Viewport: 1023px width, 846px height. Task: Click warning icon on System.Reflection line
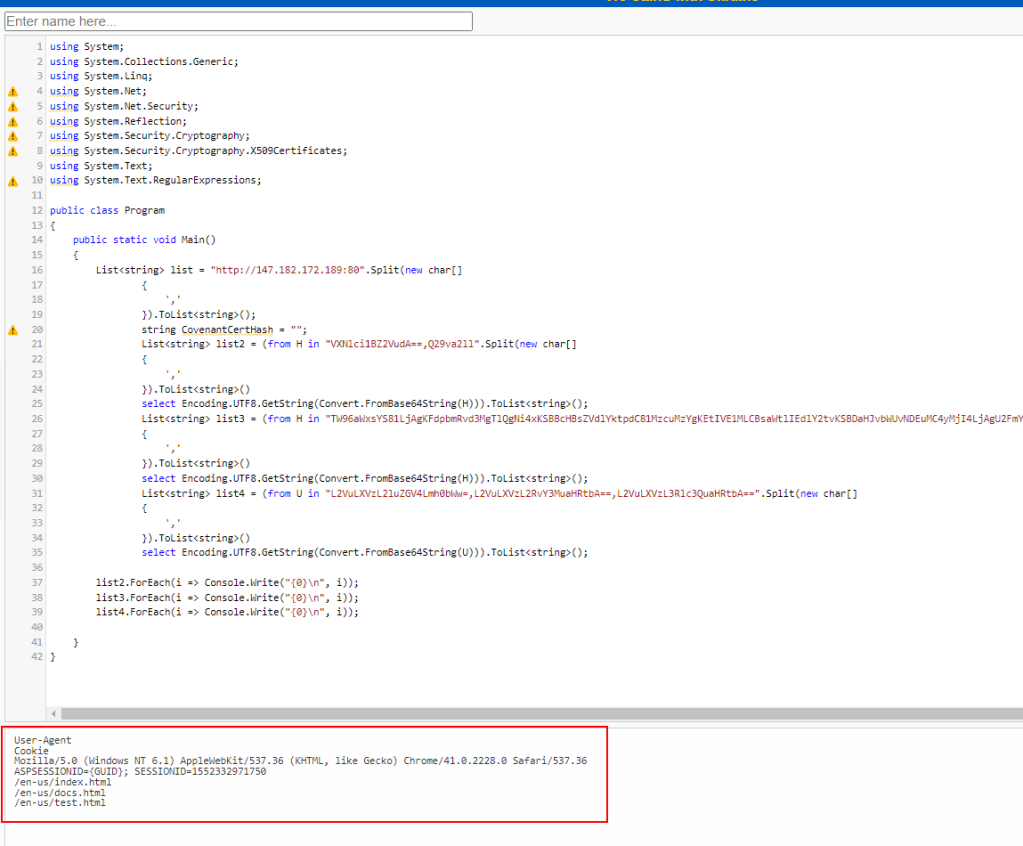click(13, 121)
